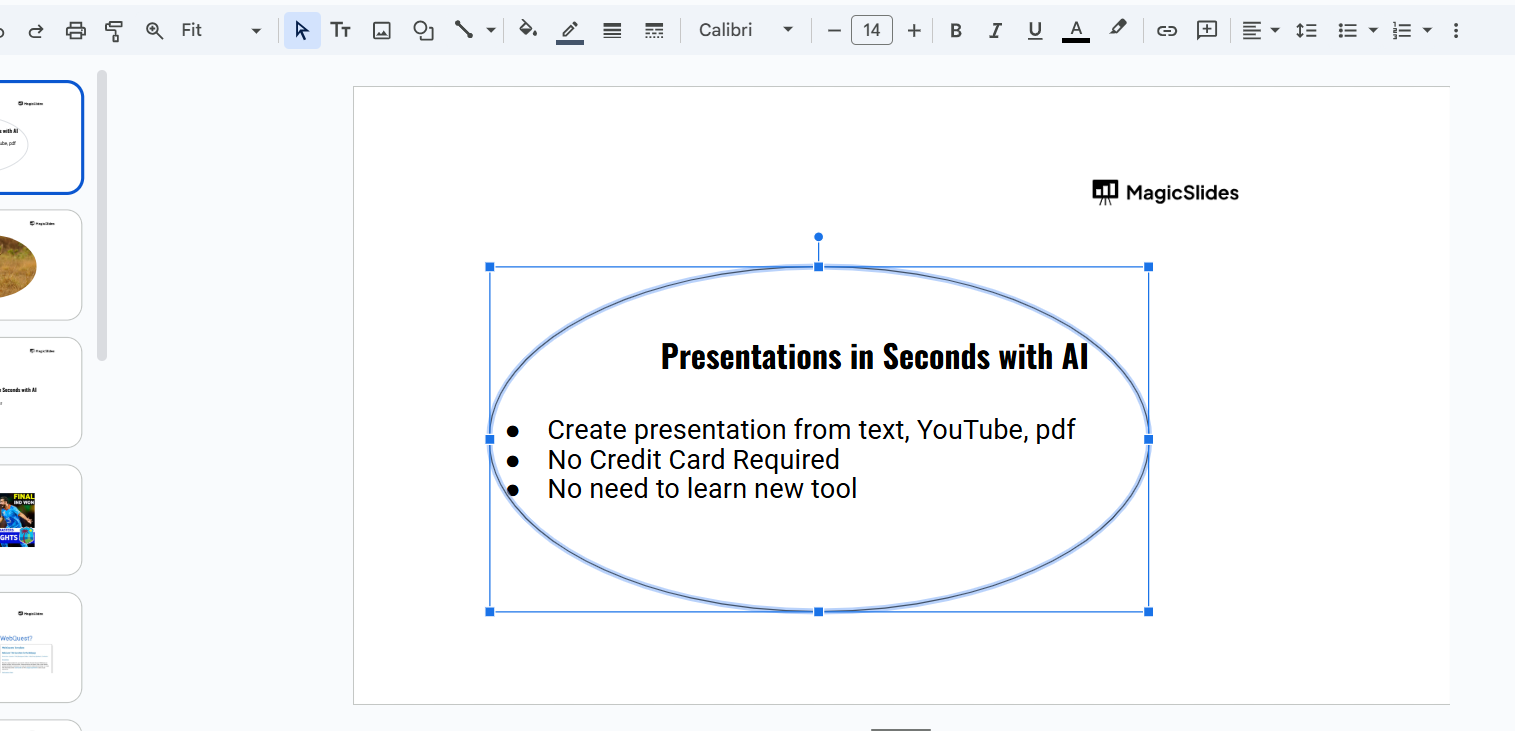
Task: Toggle Bold formatting
Action: pos(956,31)
